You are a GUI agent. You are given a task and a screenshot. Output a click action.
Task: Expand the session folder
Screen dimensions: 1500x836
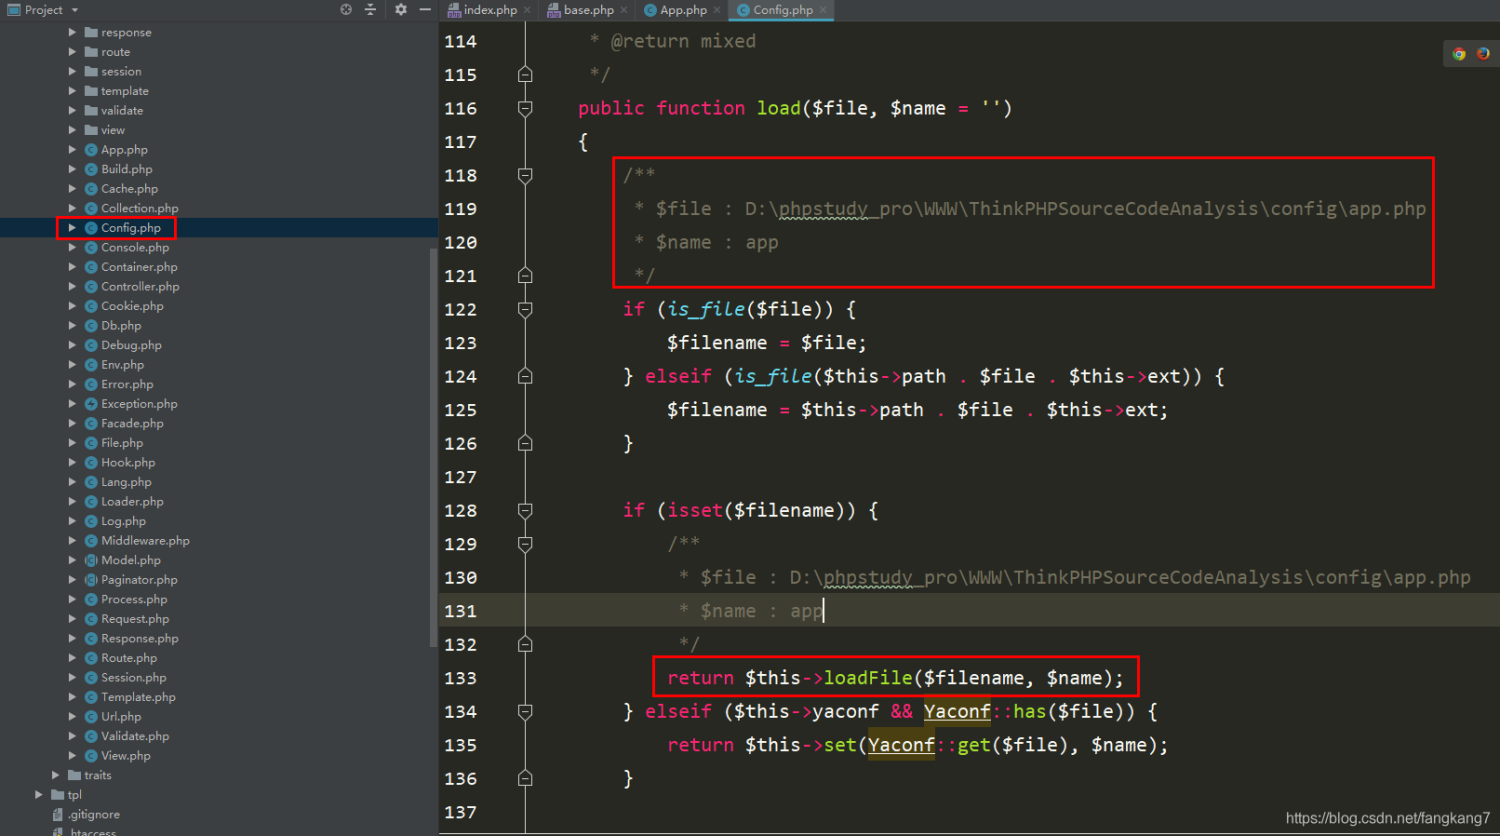[72, 71]
